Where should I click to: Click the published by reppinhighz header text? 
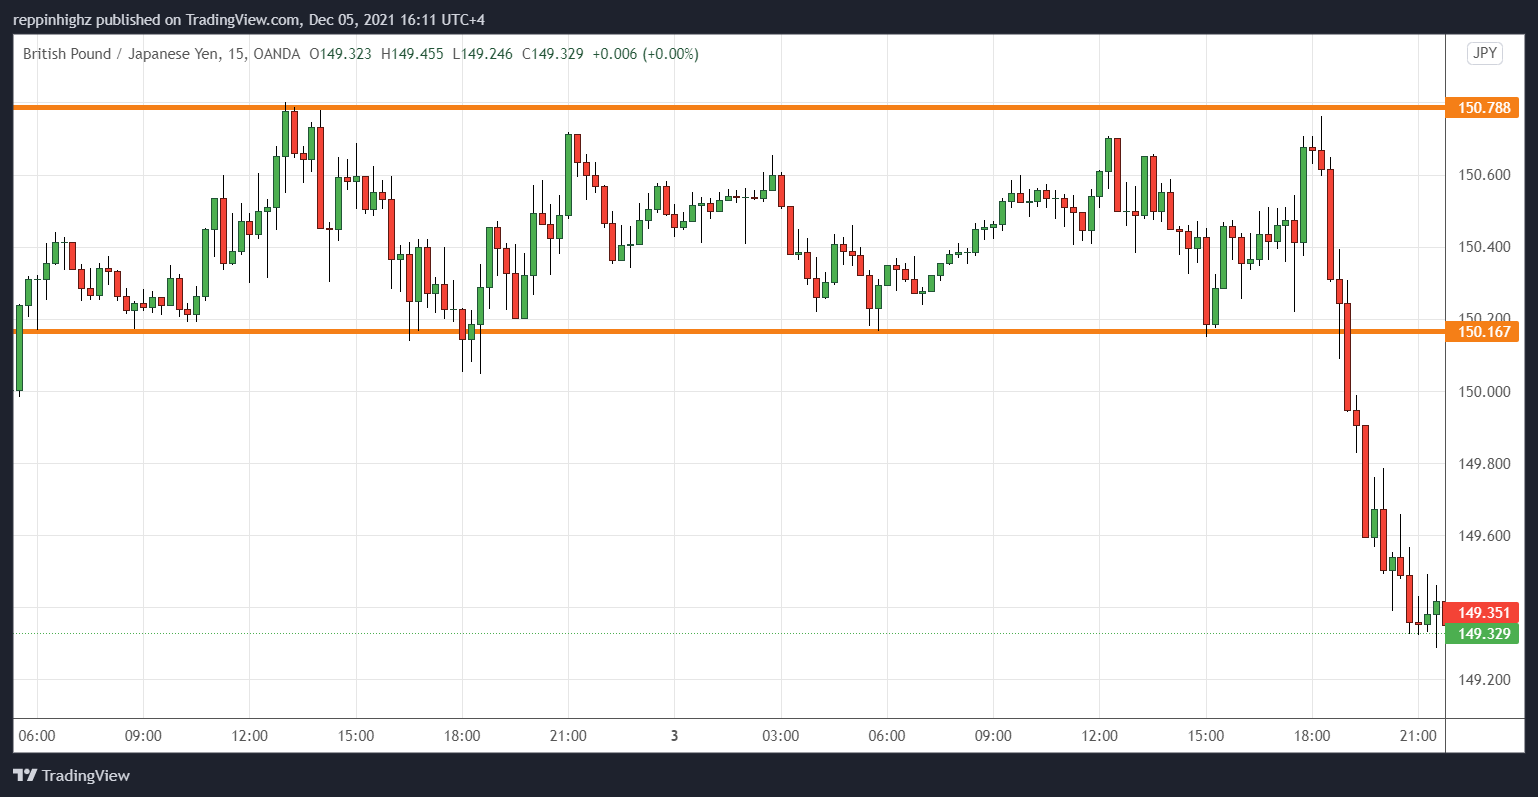[248, 19]
